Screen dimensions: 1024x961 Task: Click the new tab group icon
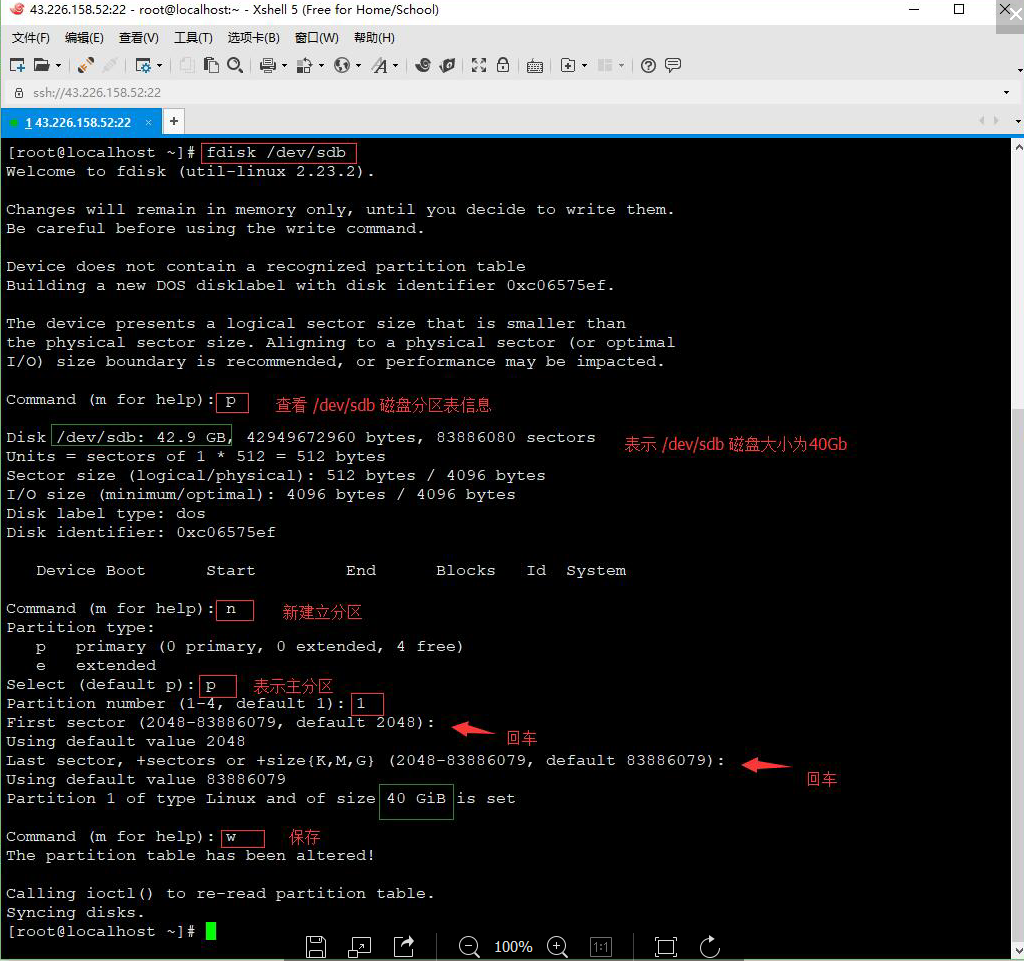coord(568,65)
